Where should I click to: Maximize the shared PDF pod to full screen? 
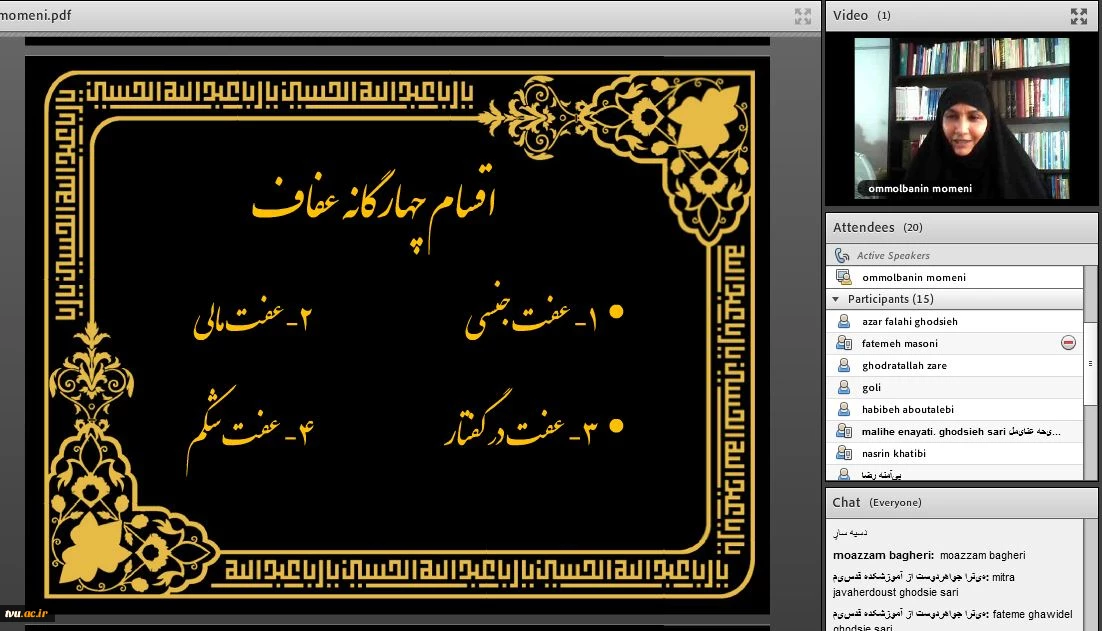[x=802, y=16]
